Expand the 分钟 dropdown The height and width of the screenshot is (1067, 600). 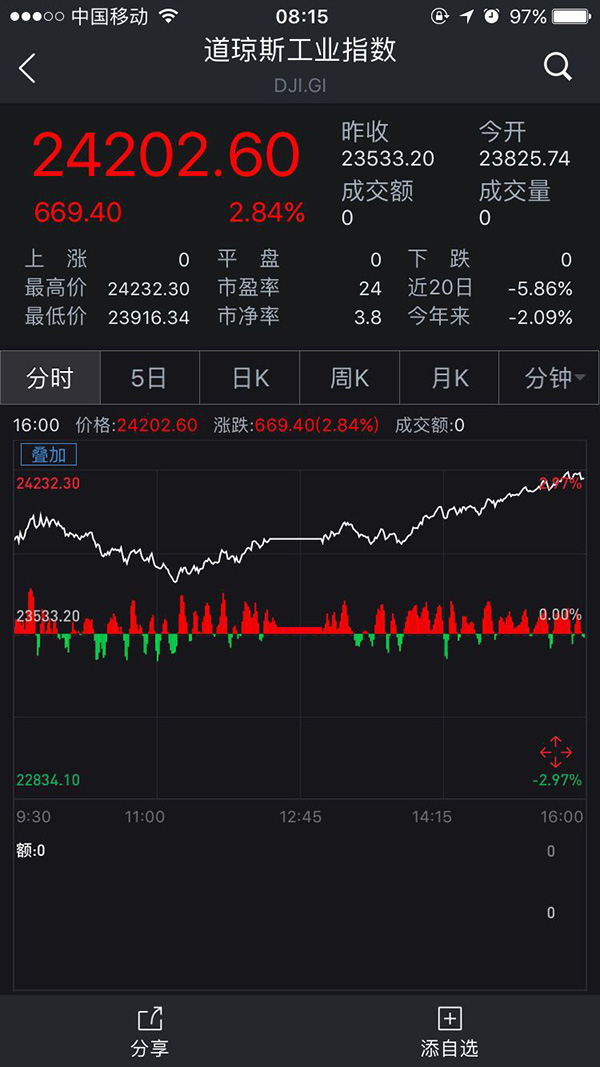pos(550,378)
